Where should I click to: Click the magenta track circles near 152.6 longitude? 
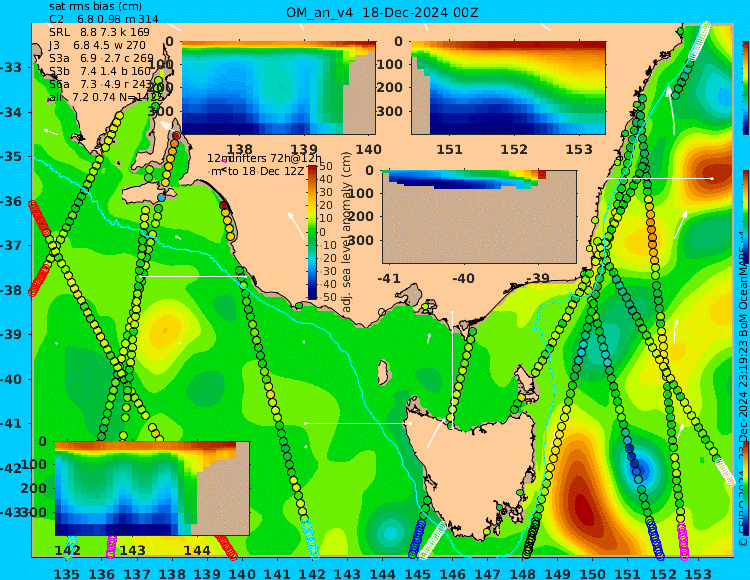click(683, 541)
